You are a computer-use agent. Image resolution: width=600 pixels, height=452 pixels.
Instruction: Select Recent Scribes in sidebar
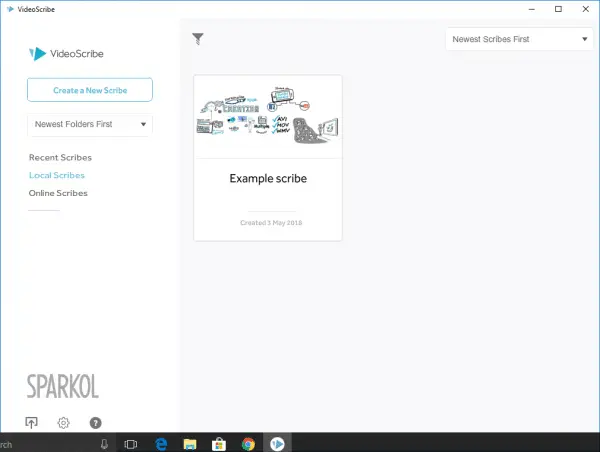[x=60, y=157]
